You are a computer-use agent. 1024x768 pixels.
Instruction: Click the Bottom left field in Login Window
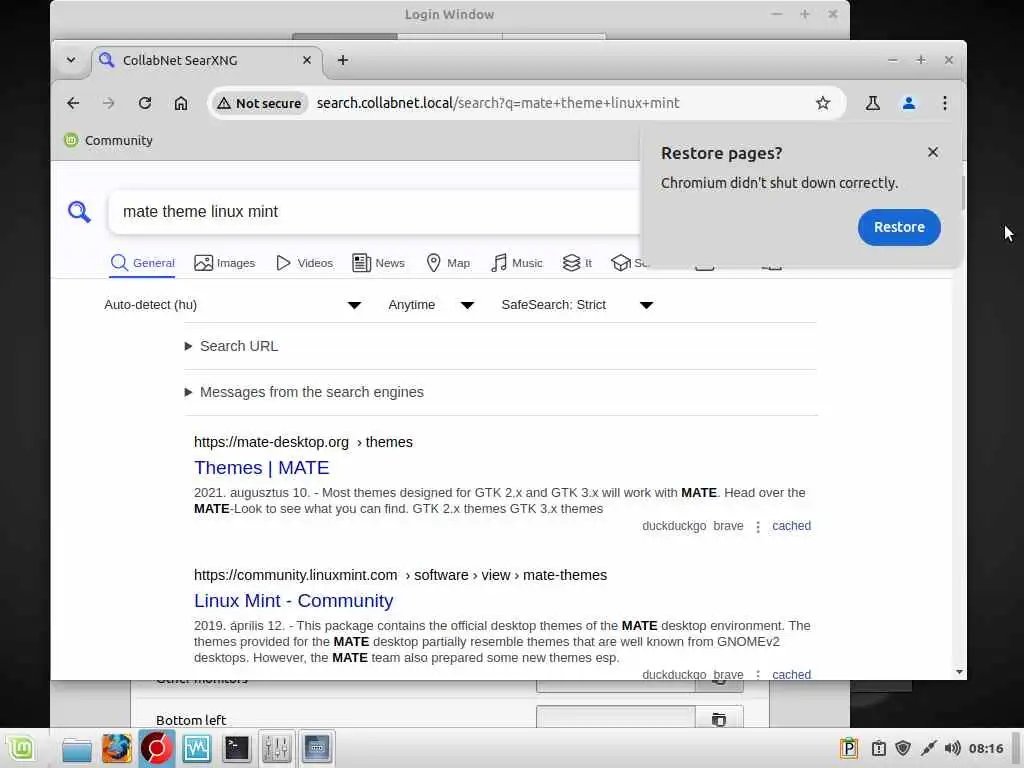(x=615, y=719)
